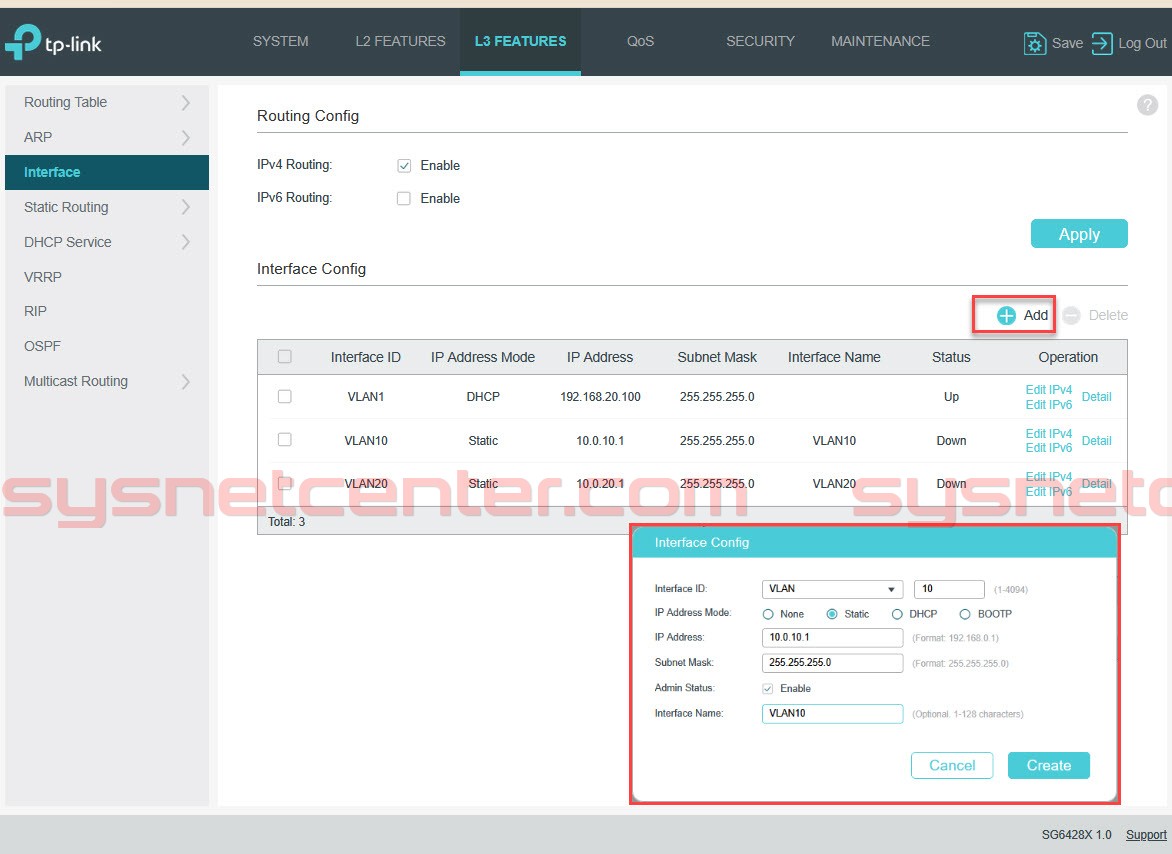Open the help question mark icon

(x=1147, y=105)
